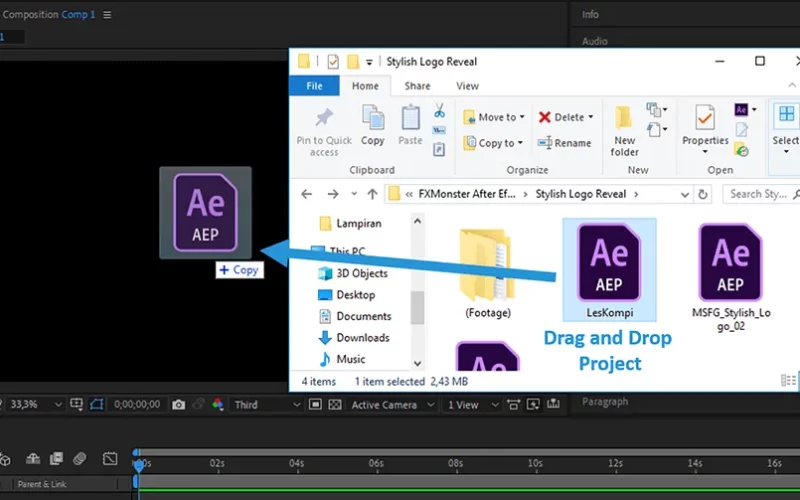The image size is (800, 500).
Task: Open recent locations dropdown arrow
Action: click(x=354, y=194)
